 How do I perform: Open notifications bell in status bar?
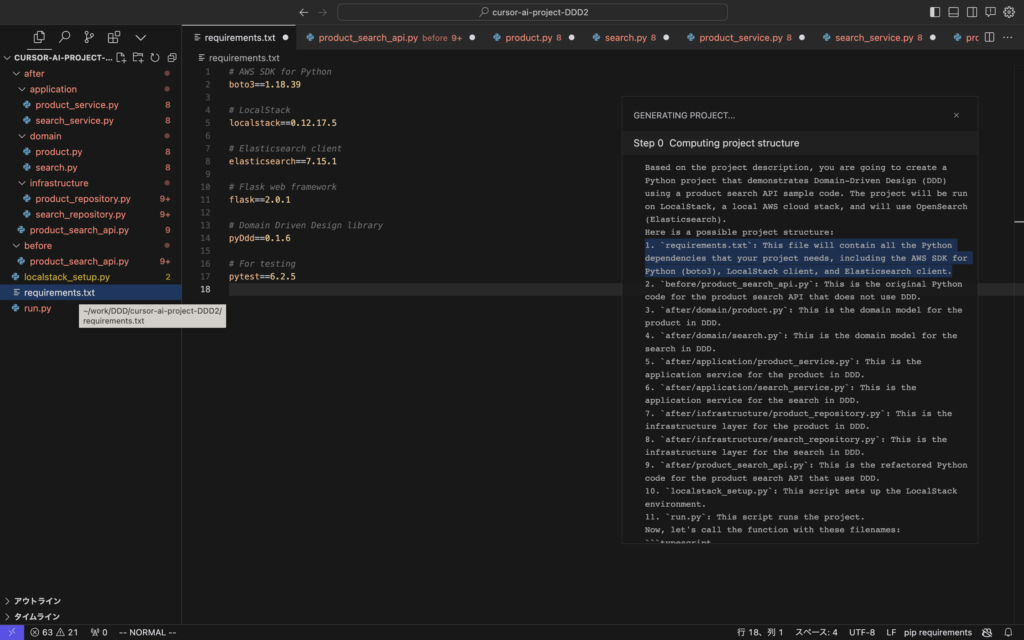pyautogui.click(x=1008, y=632)
